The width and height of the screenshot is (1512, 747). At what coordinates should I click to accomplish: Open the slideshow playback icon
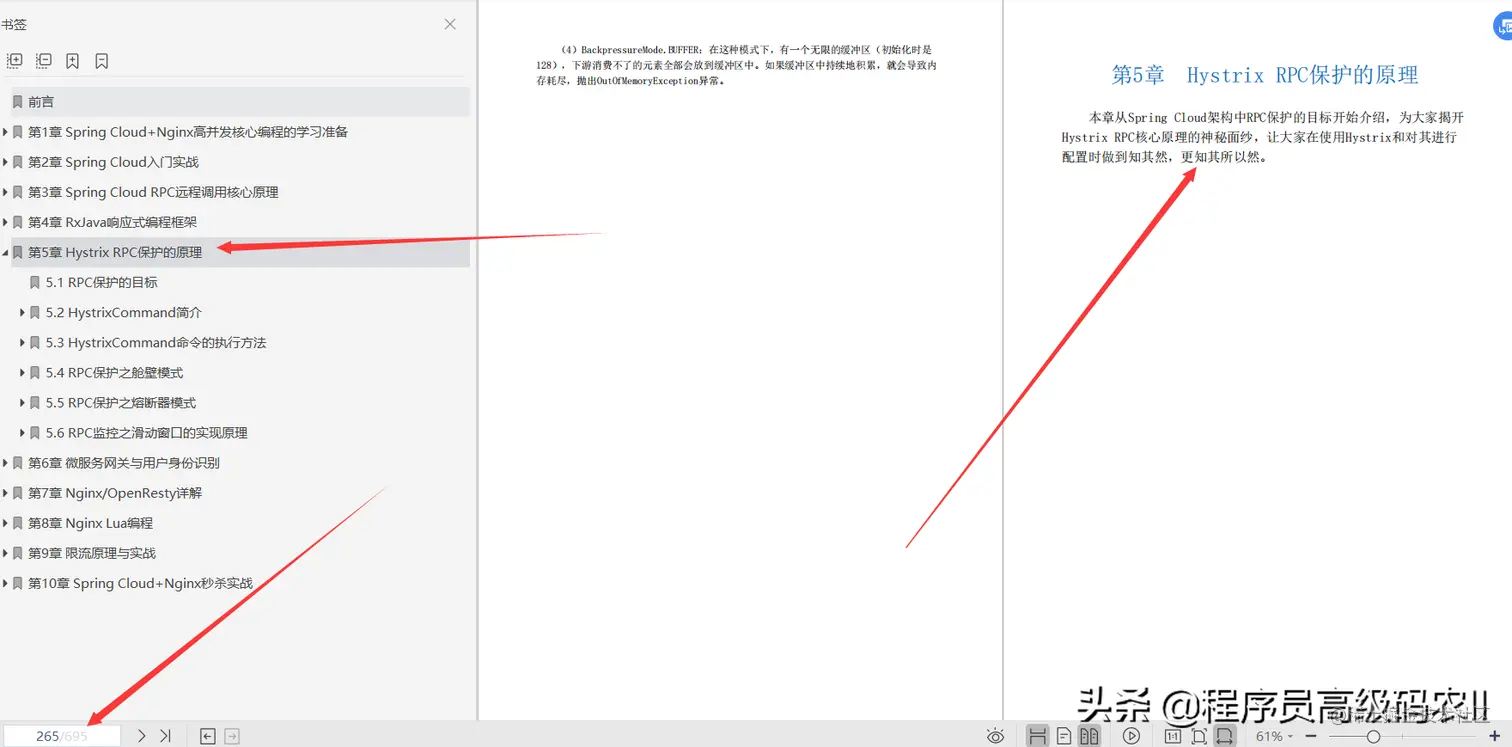coord(1132,735)
